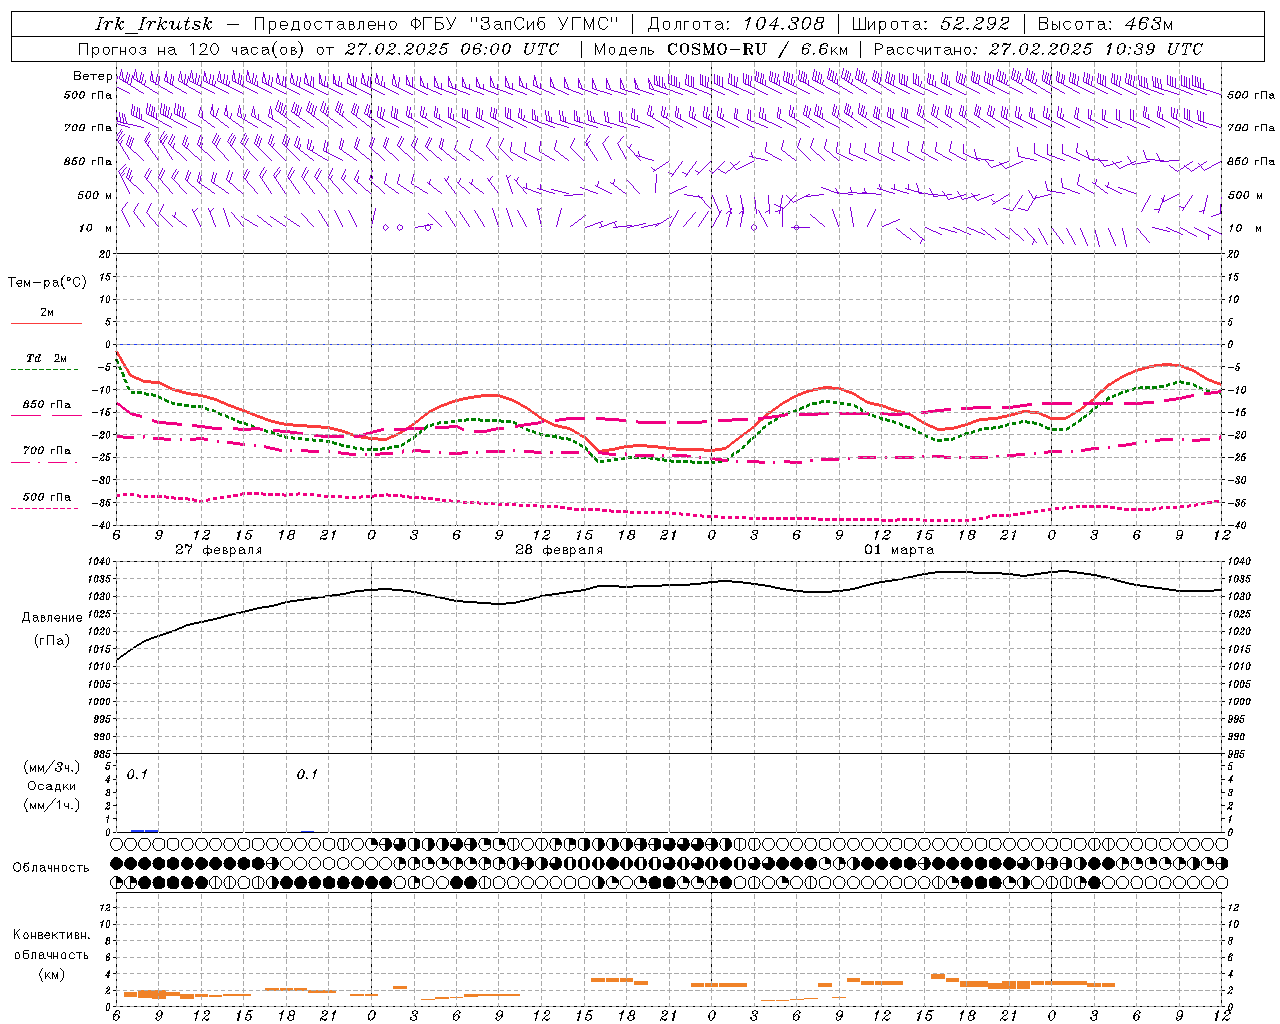The height and width of the screenshot is (1024, 1280).
Task: Click the Широта: 52.292 value
Action: (x=930, y=24)
